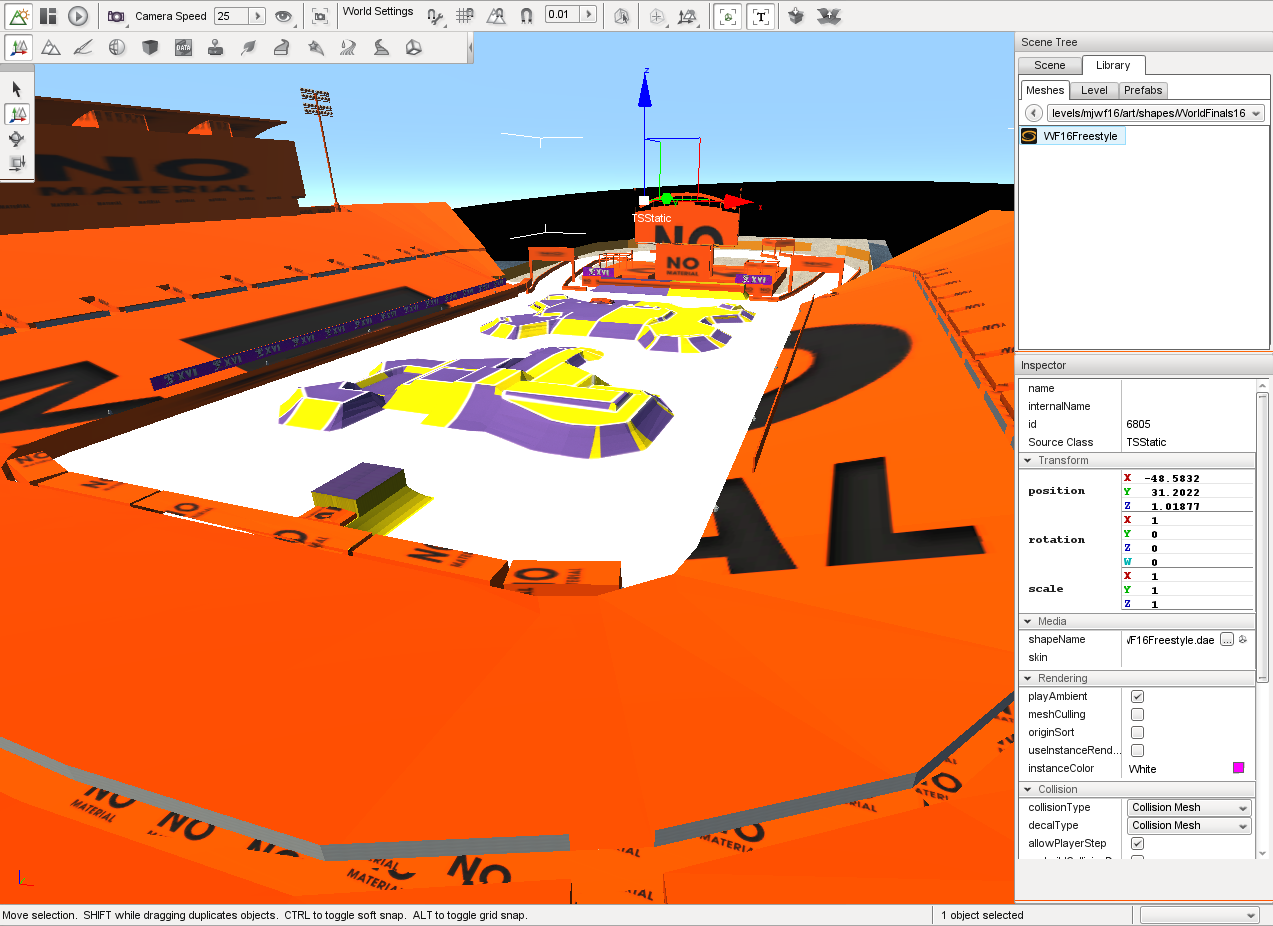Viewport: 1273px width, 926px height.
Task: Select the Object Editor tool
Action: click(x=19, y=47)
